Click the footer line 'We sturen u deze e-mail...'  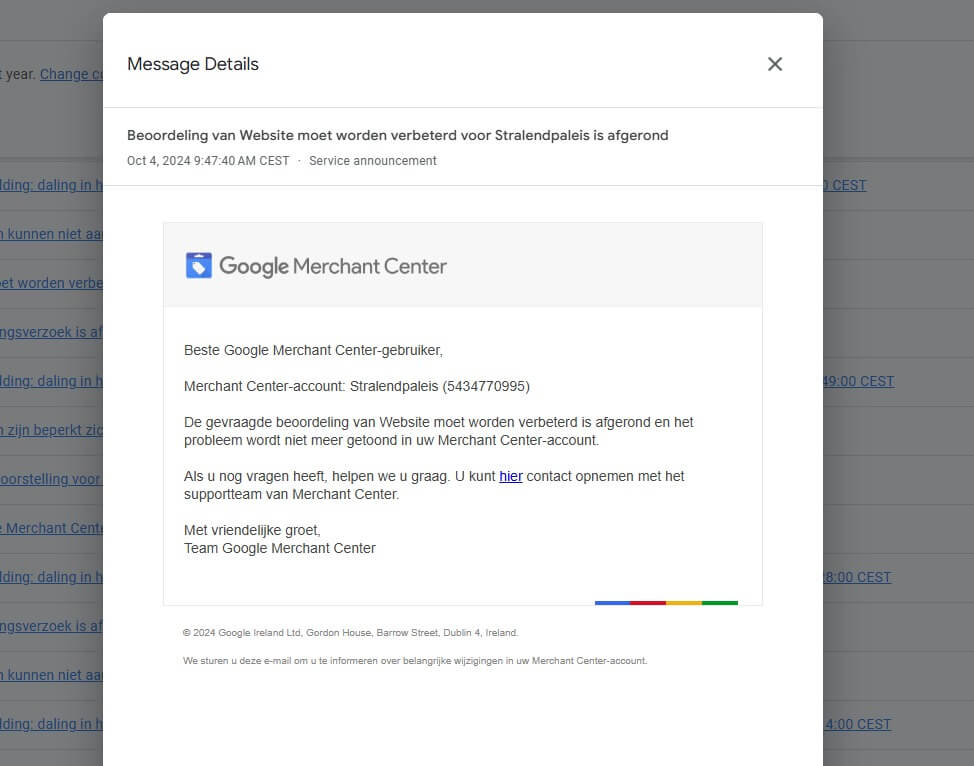pyautogui.click(x=415, y=660)
